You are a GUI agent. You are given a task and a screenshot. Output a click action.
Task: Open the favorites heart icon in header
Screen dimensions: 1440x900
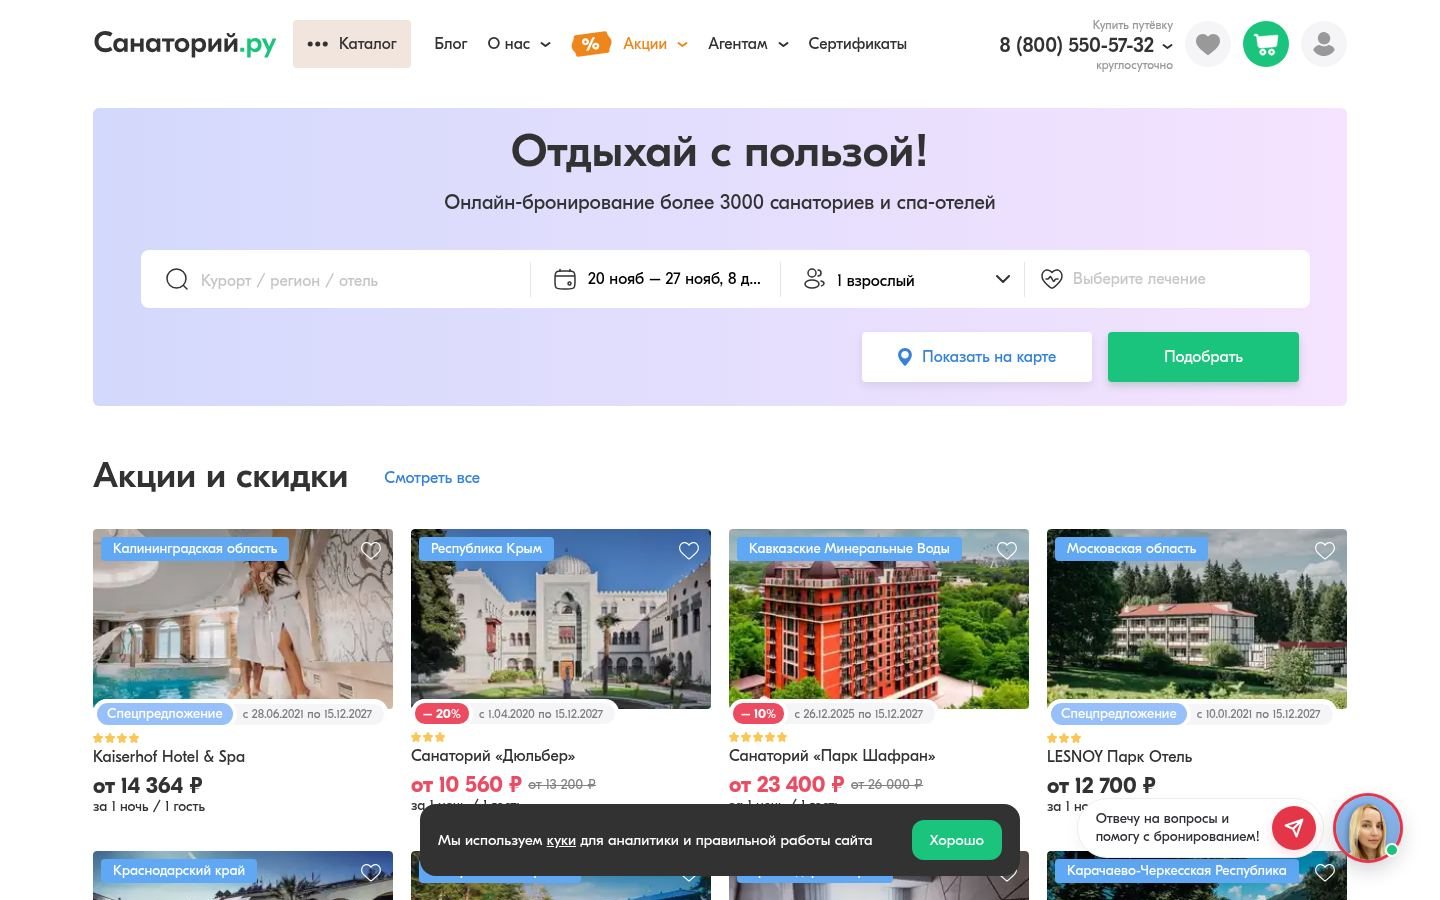click(x=1208, y=44)
